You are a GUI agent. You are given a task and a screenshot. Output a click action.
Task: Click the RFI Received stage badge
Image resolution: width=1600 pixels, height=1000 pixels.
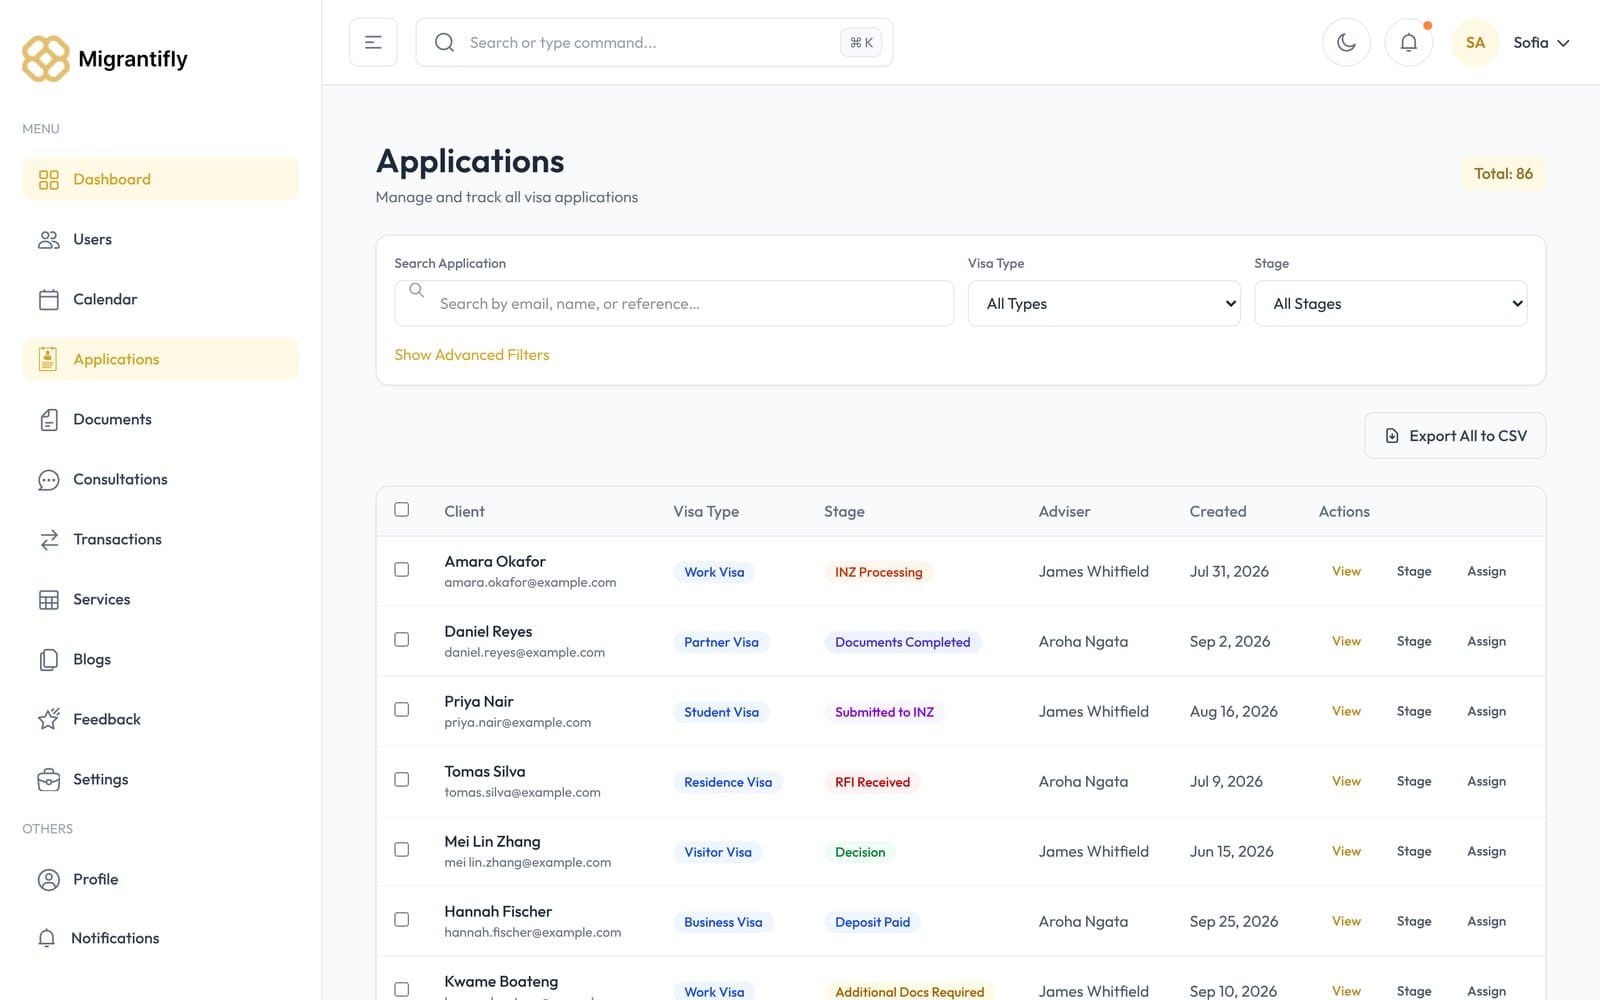click(x=872, y=782)
